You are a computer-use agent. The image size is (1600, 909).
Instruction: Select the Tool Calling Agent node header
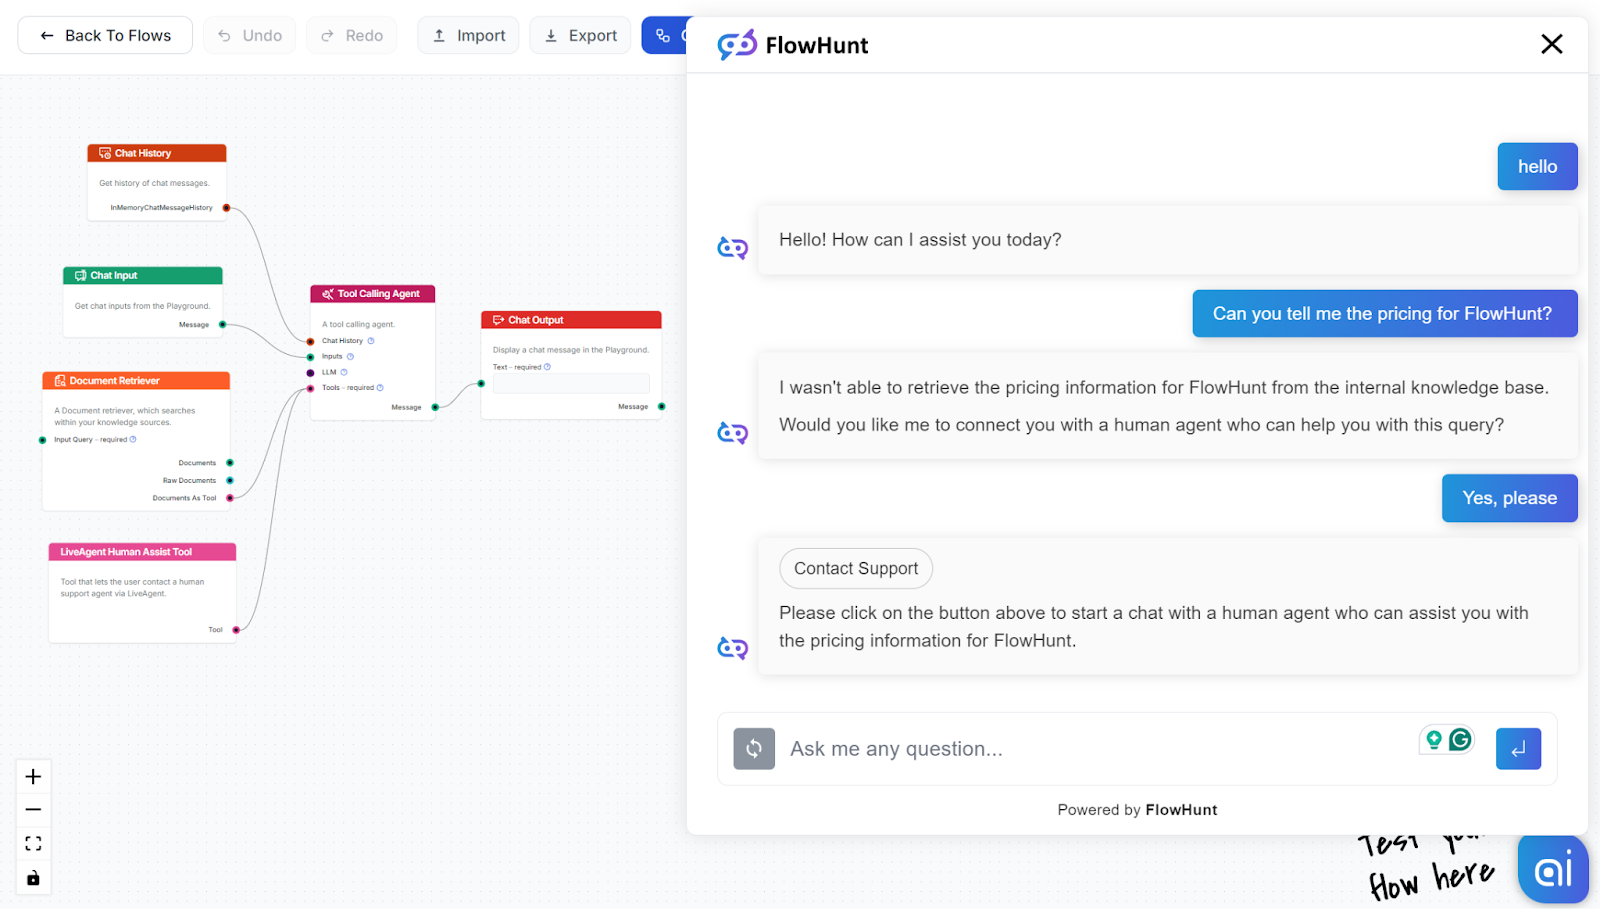pos(373,294)
